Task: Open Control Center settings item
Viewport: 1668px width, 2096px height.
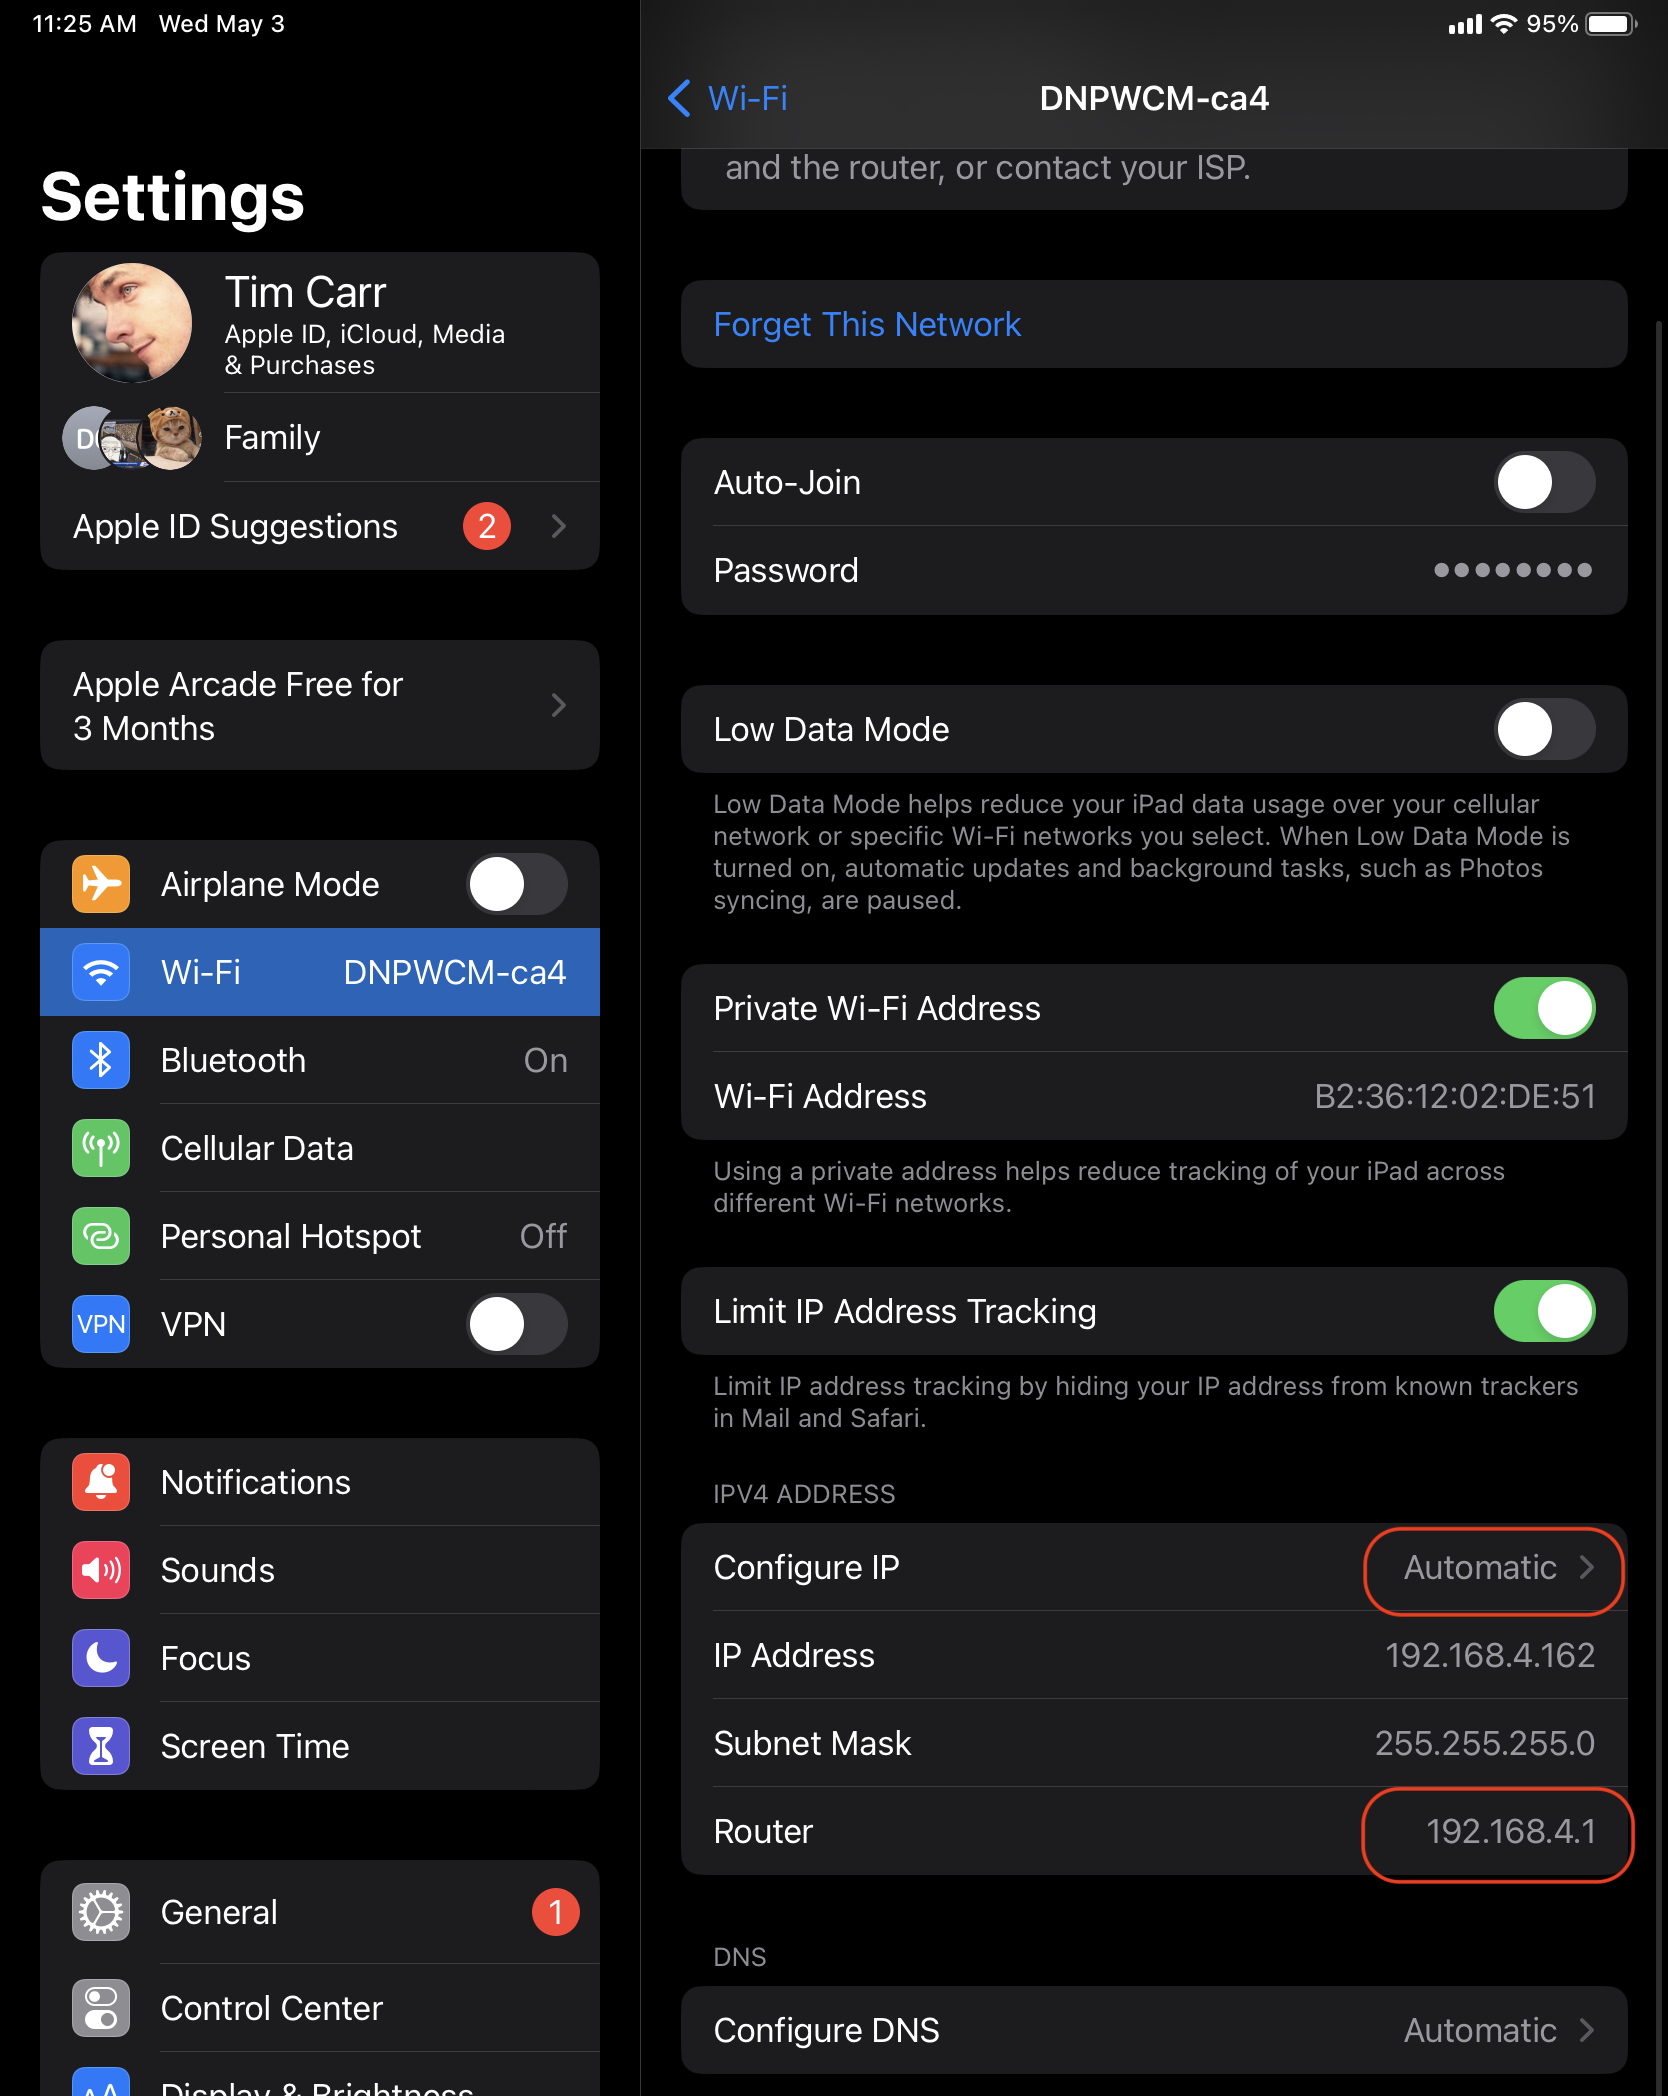Action: coord(320,2008)
